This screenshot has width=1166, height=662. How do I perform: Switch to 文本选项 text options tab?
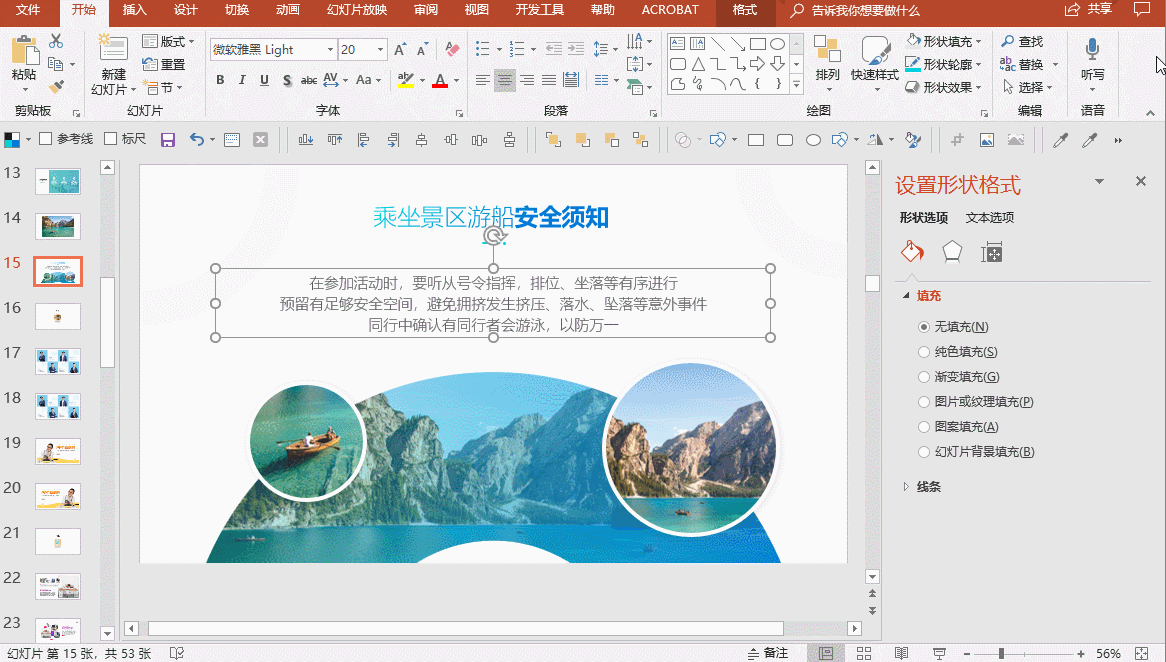coord(990,217)
